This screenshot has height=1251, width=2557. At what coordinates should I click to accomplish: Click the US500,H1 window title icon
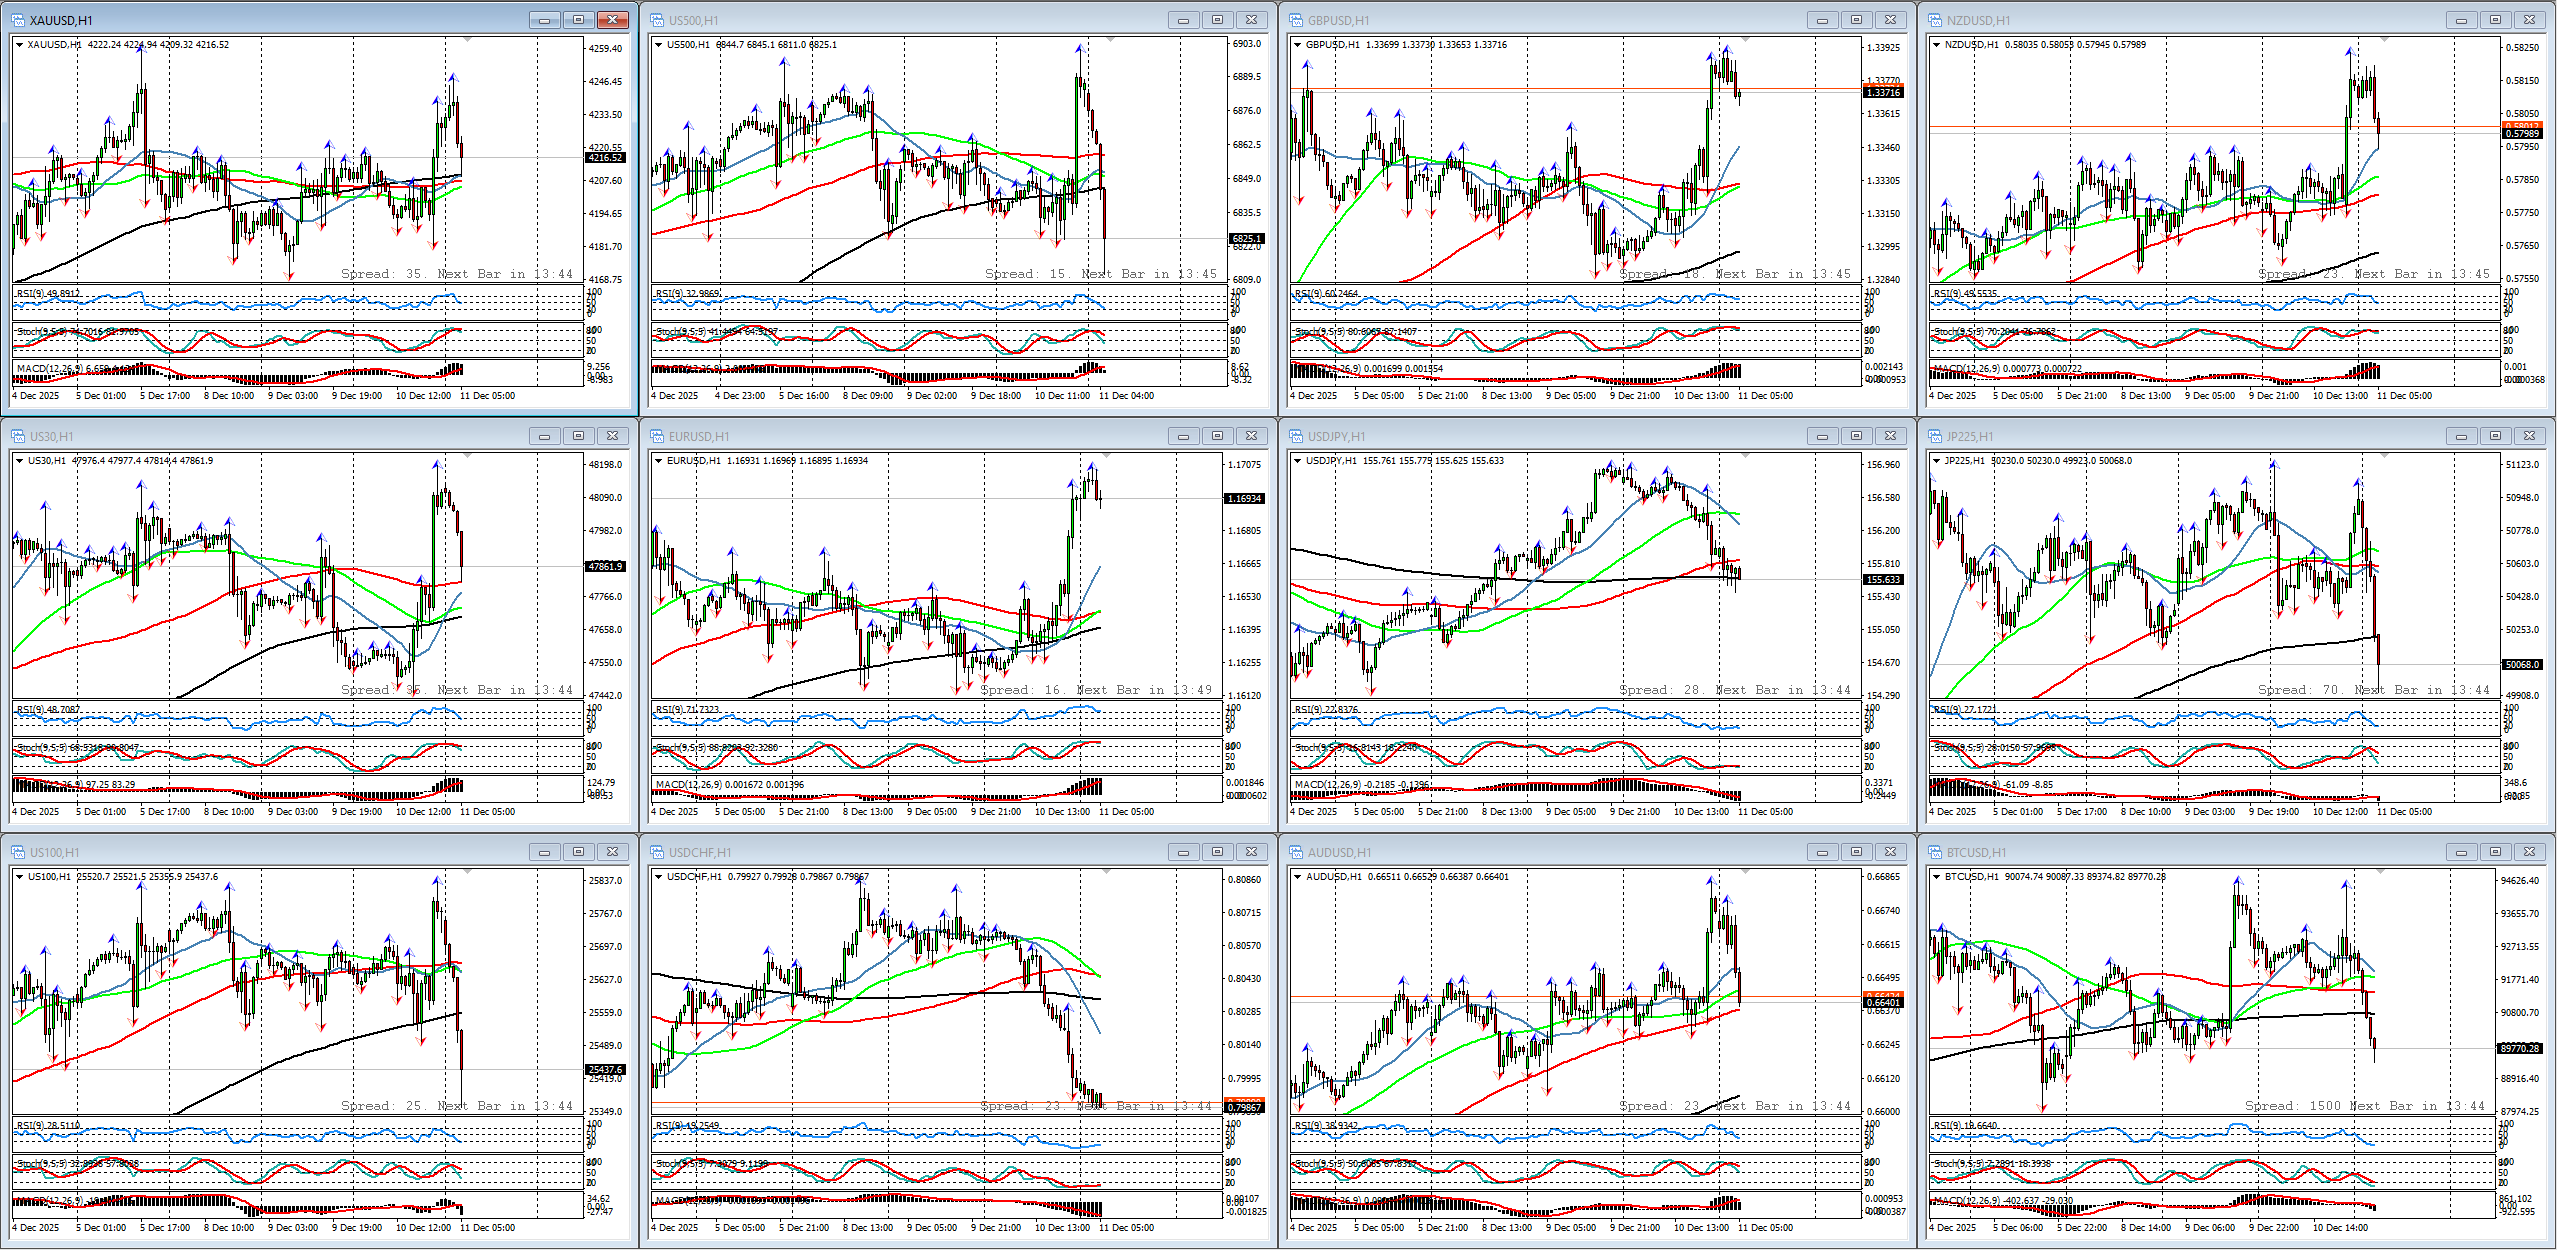(657, 20)
